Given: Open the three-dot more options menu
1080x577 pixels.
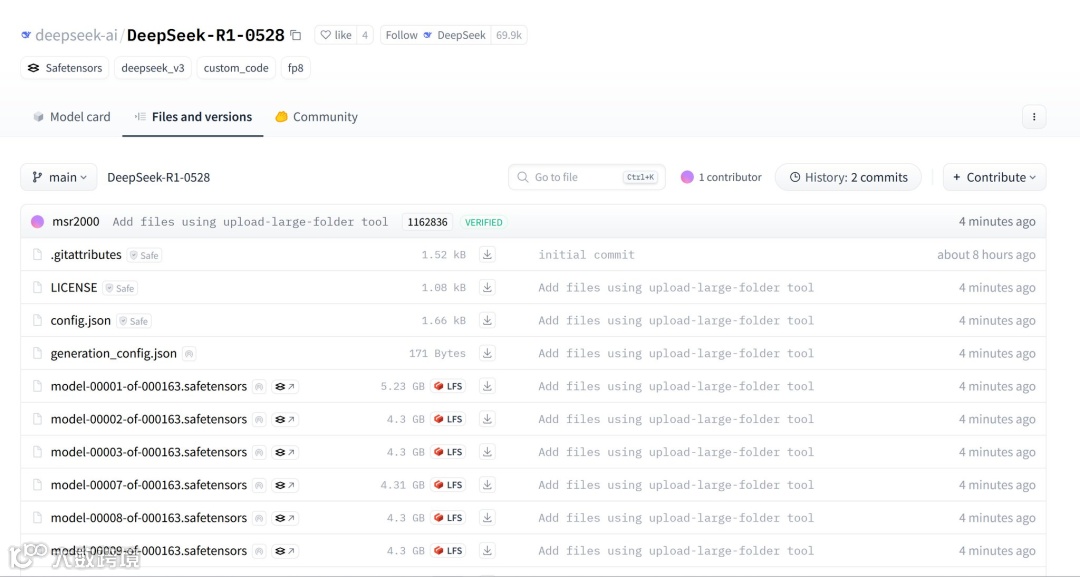Looking at the screenshot, I should tap(1034, 117).
